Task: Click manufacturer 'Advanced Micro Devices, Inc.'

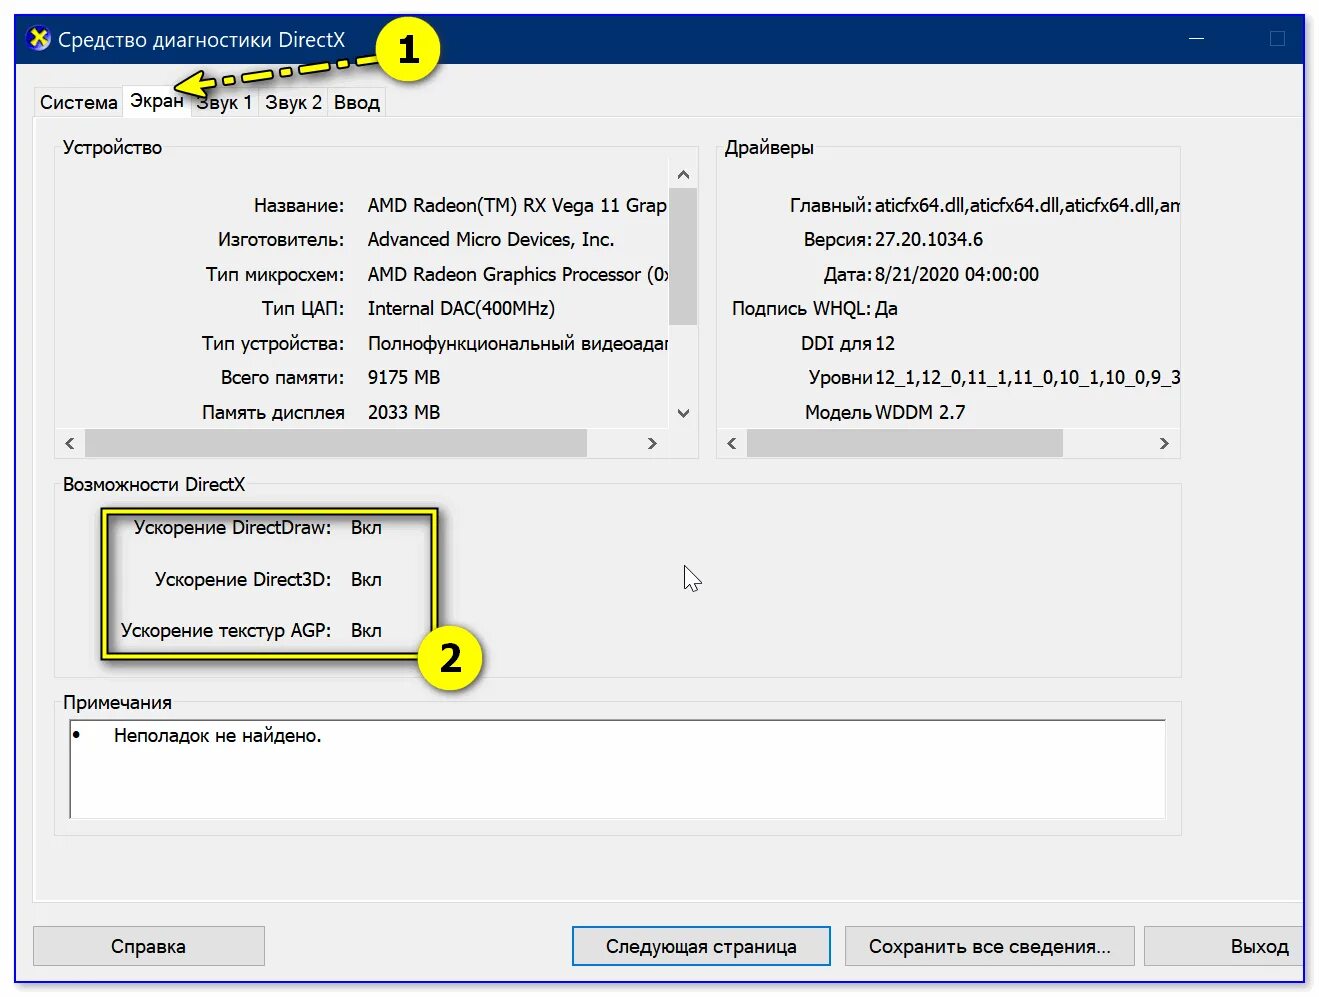Action: (491, 239)
